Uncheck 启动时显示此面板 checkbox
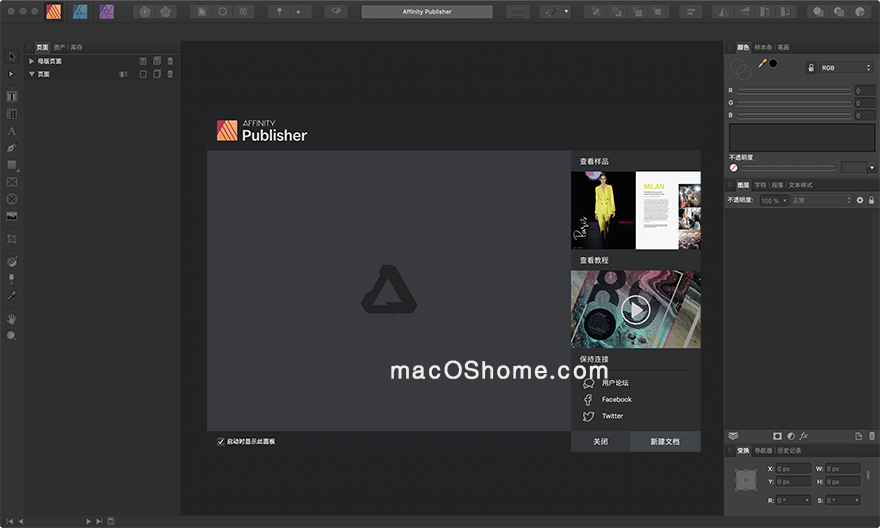880x528 pixels. [x=221, y=442]
